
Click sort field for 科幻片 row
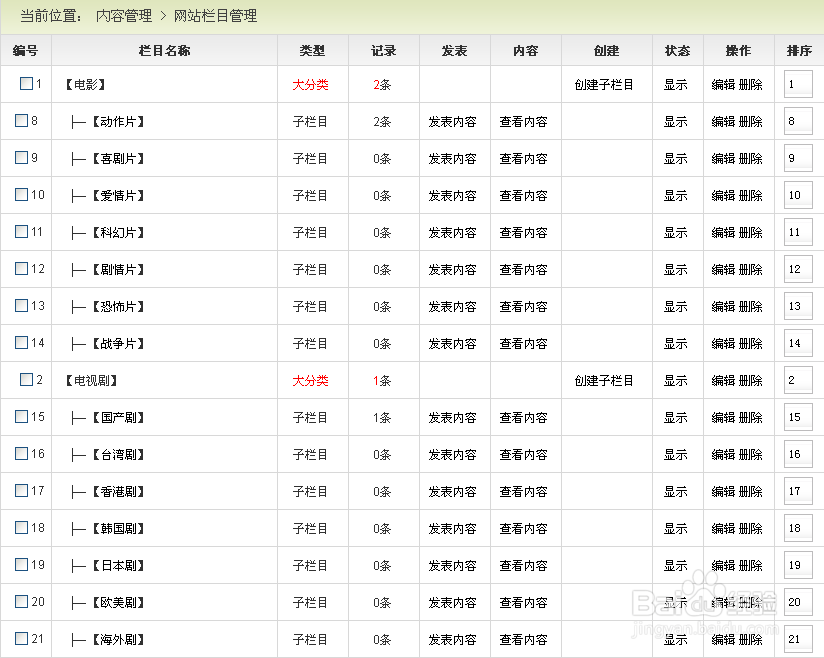tap(798, 232)
